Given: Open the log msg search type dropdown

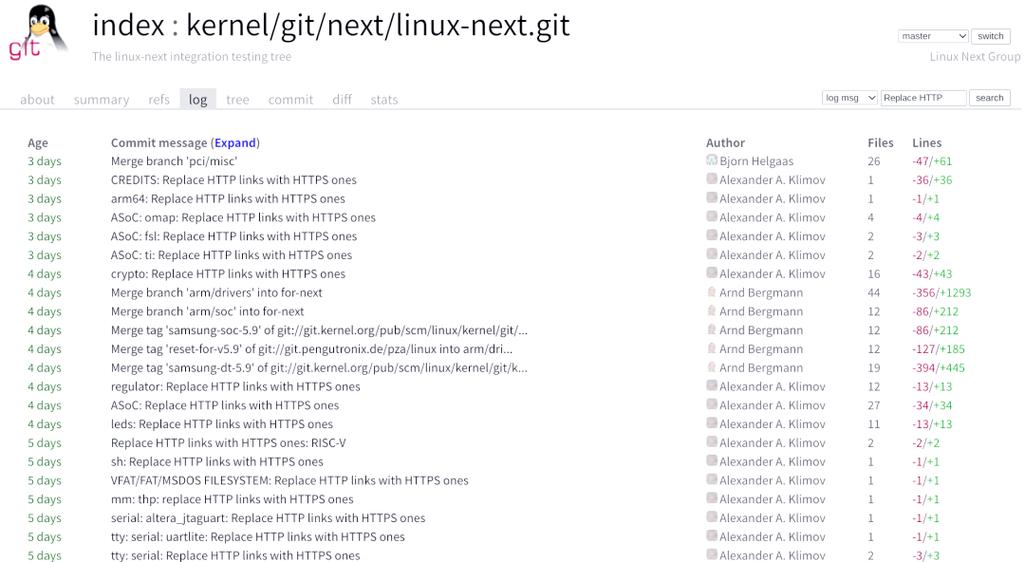Looking at the screenshot, I should [x=849, y=97].
